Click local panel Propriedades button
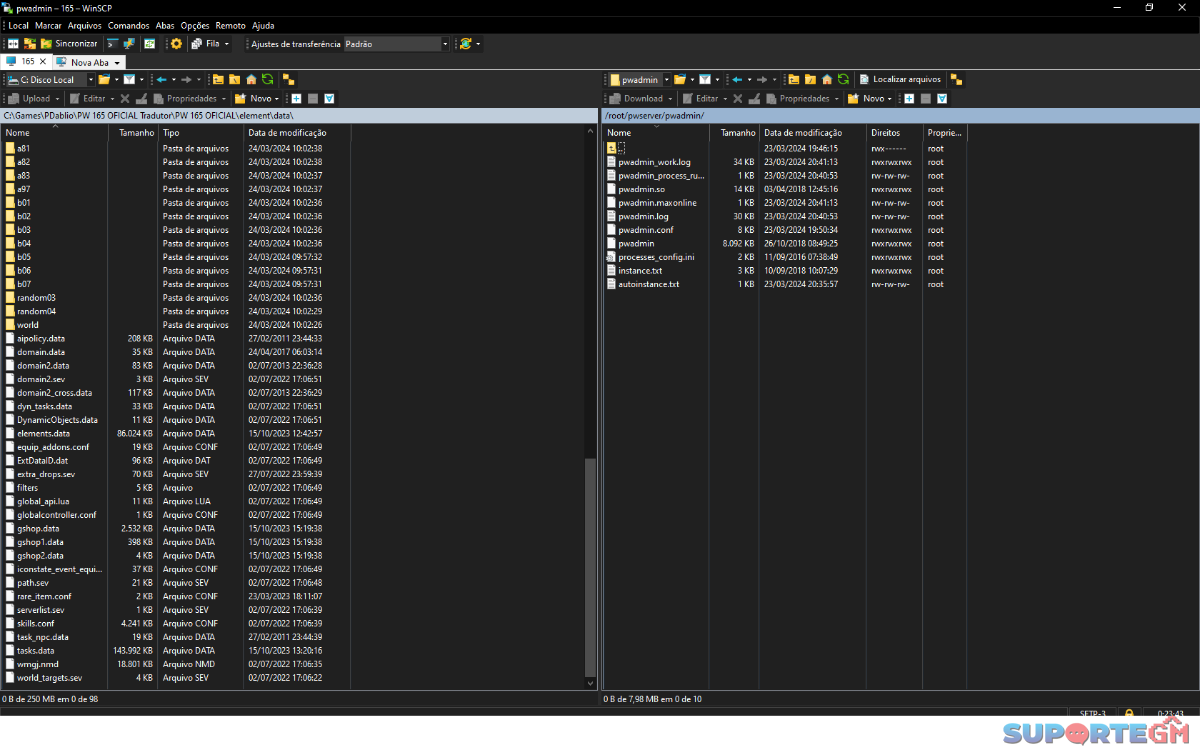This screenshot has height=750, width=1200. pyautogui.click(x=185, y=99)
